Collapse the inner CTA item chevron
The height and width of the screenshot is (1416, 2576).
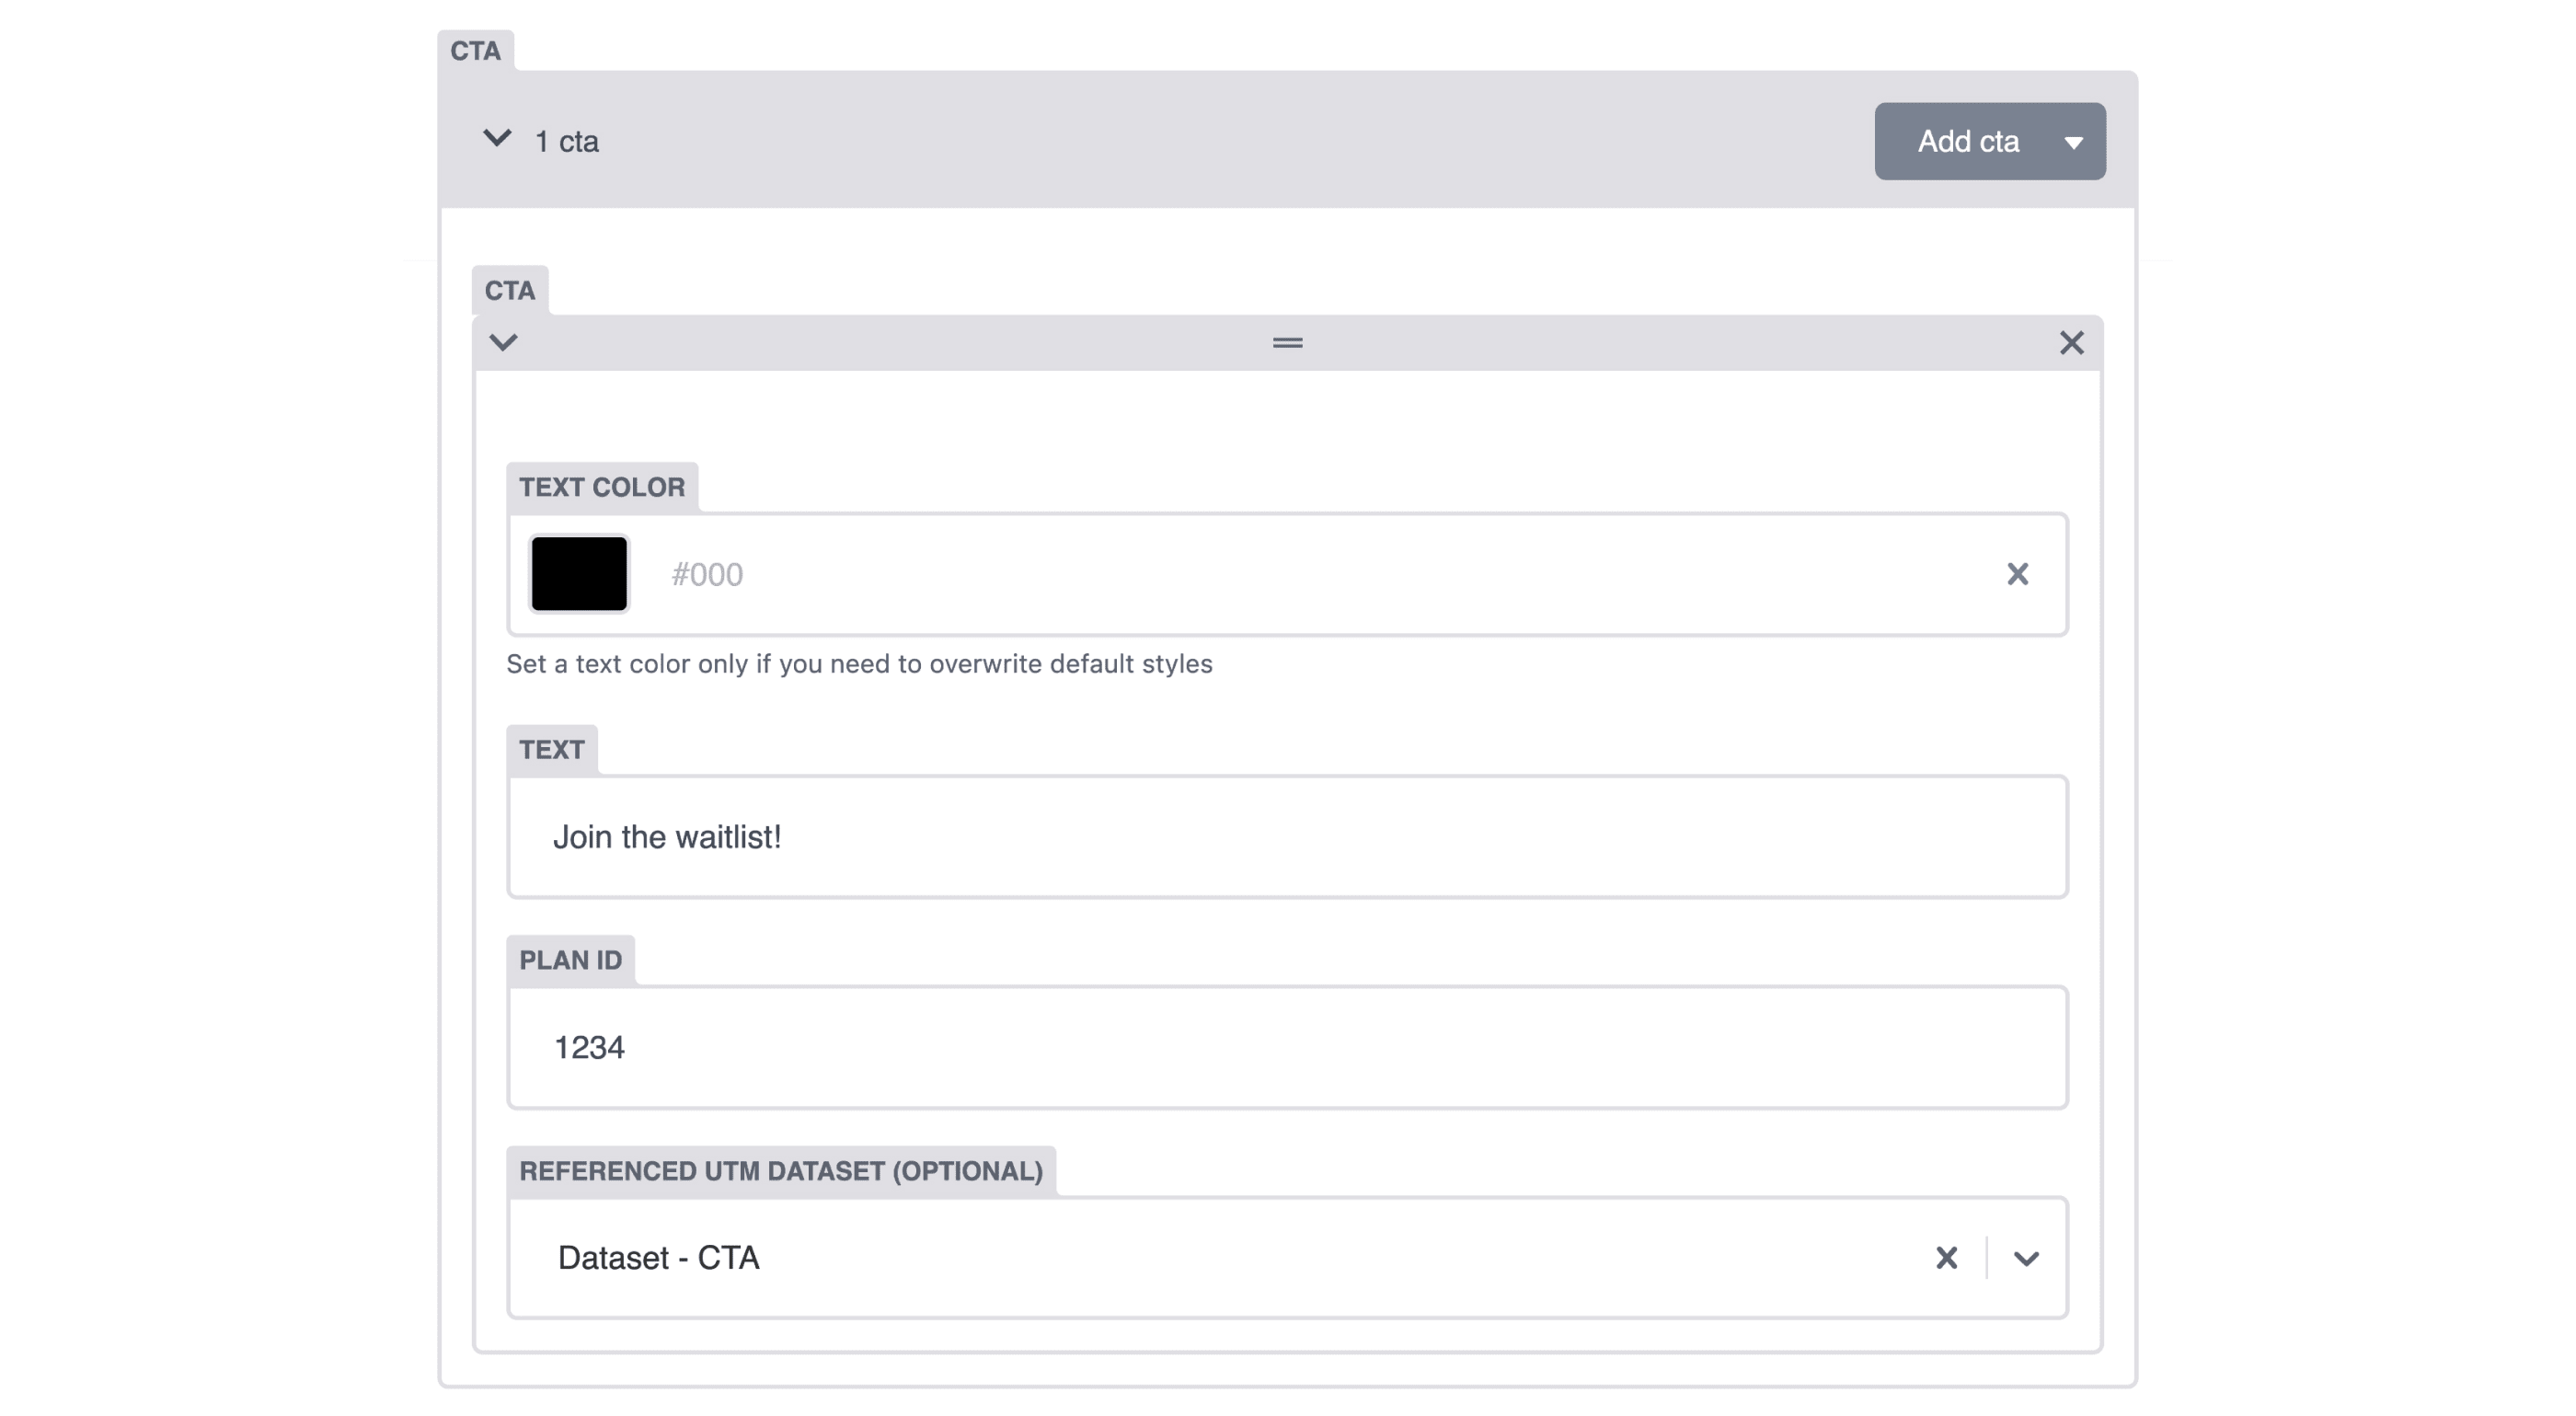503,343
